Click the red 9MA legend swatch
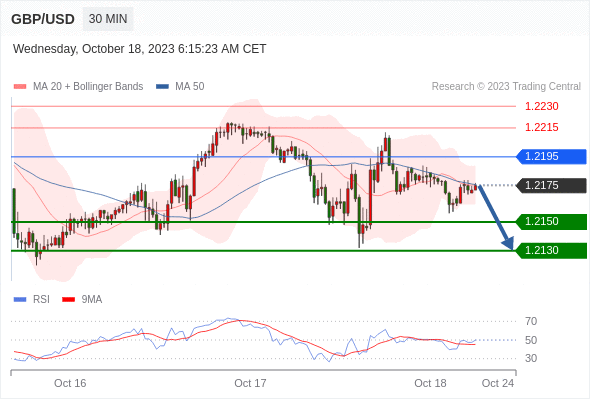Screen dimensions: 590x400 (68, 300)
